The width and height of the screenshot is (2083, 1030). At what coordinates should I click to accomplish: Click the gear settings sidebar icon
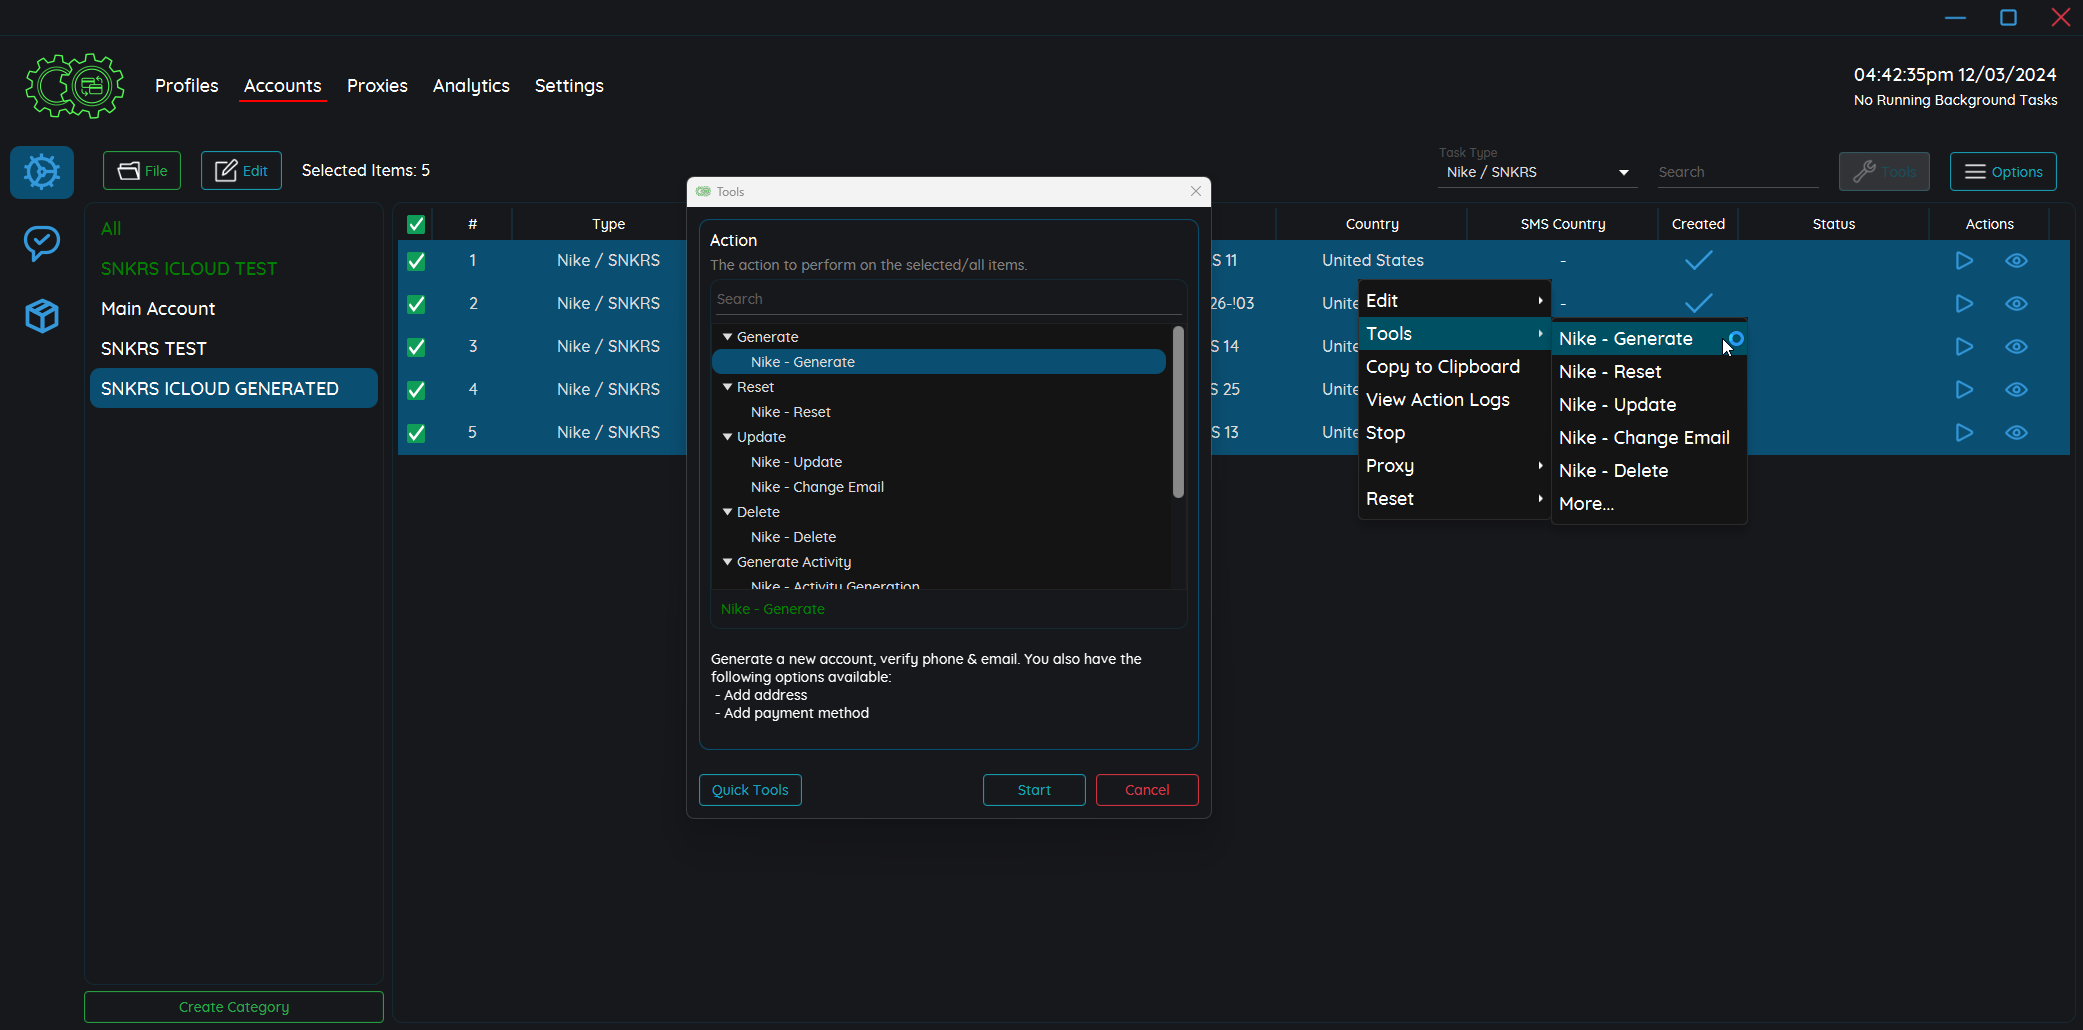(x=42, y=172)
